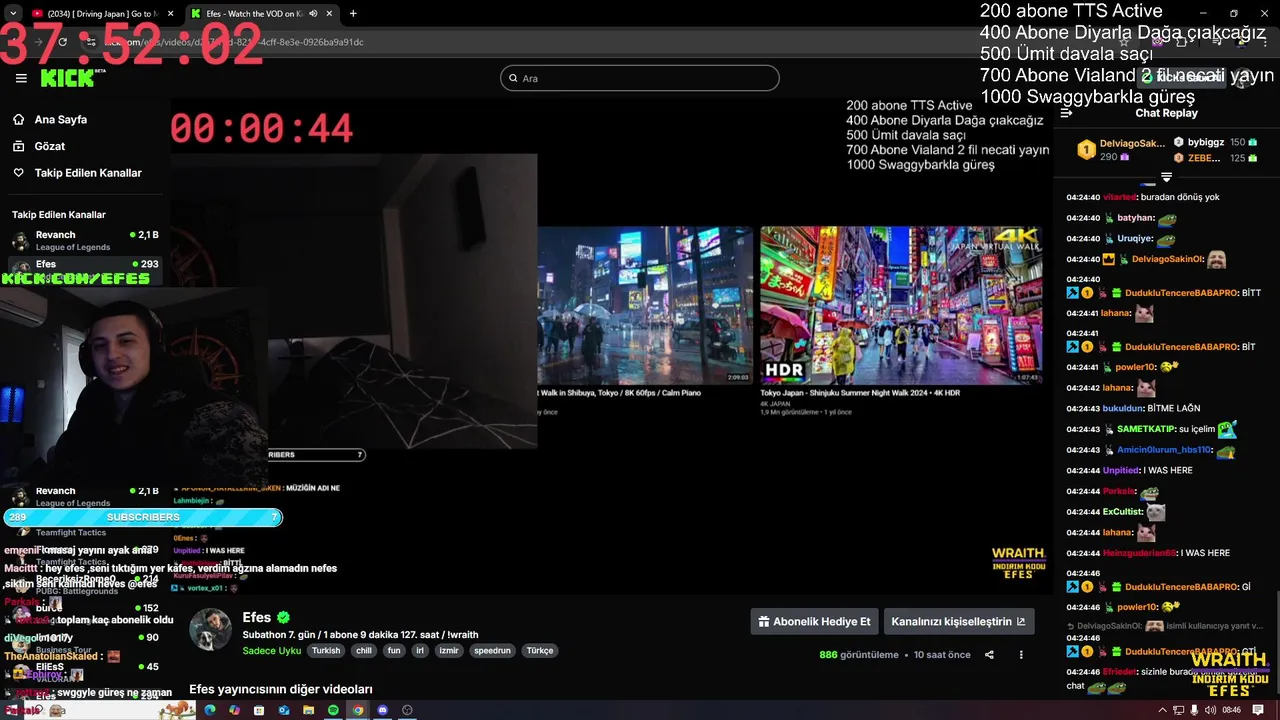Mute the Efes tab audio icon
Viewport: 1280px width, 720px height.
click(313, 14)
